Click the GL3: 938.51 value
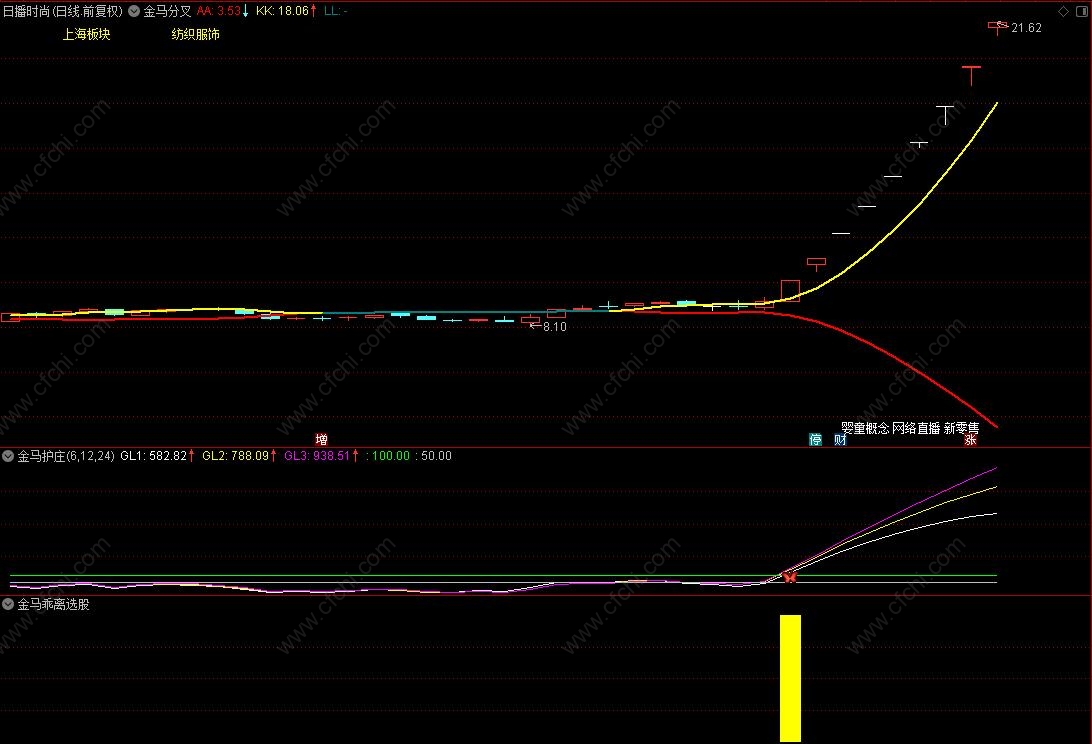This screenshot has width=1092, height=744. [321, 456]
